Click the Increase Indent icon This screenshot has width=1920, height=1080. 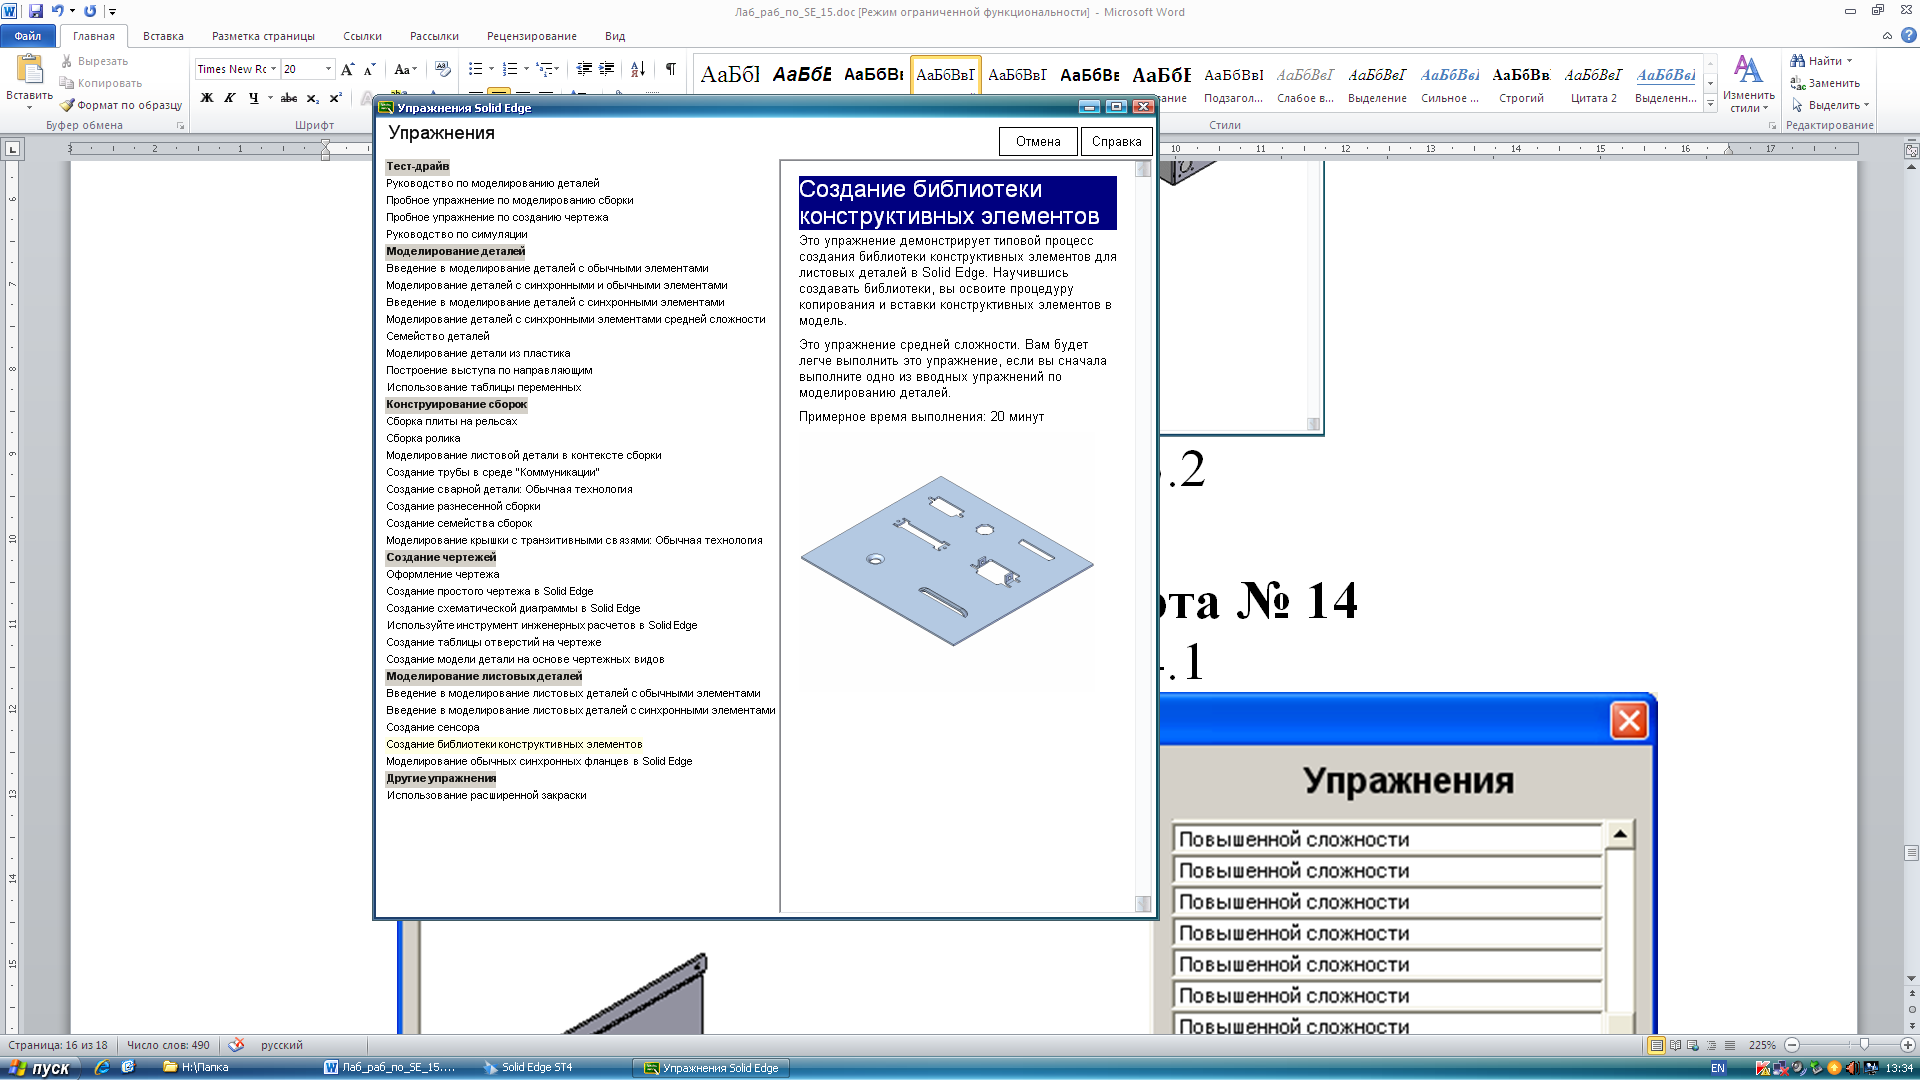tap(607, 69)
